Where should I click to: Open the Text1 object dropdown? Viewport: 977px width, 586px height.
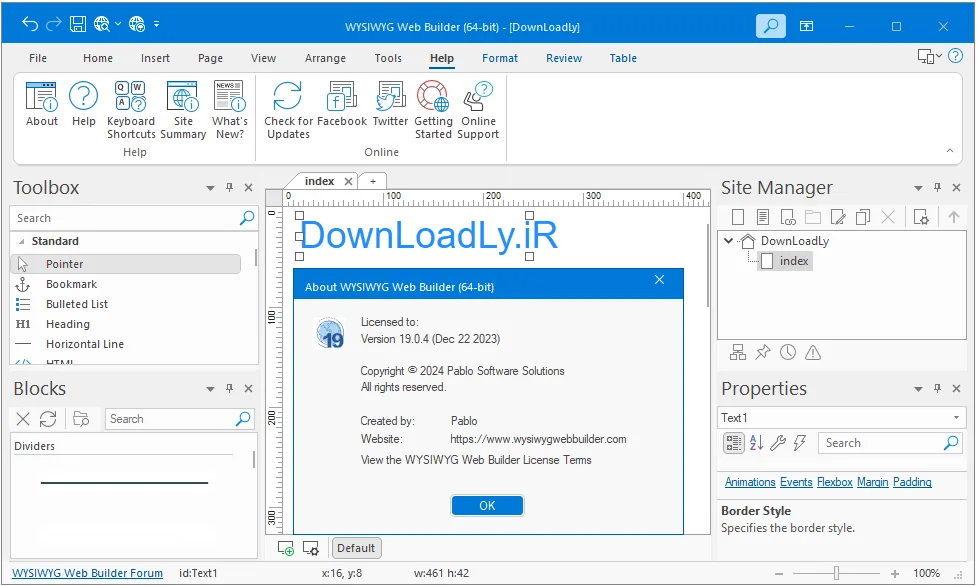(x=956, y=418)
